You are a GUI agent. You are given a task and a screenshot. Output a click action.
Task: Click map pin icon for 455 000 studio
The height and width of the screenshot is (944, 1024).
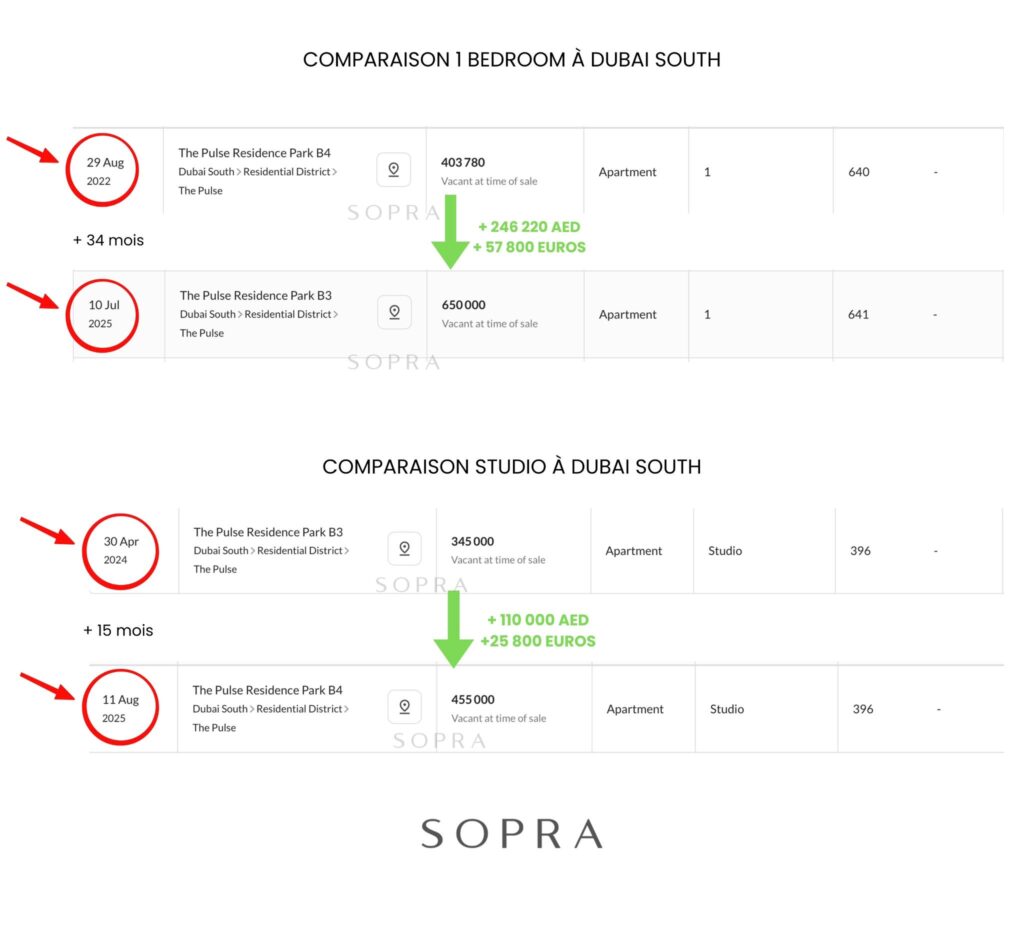click(404, 706)
